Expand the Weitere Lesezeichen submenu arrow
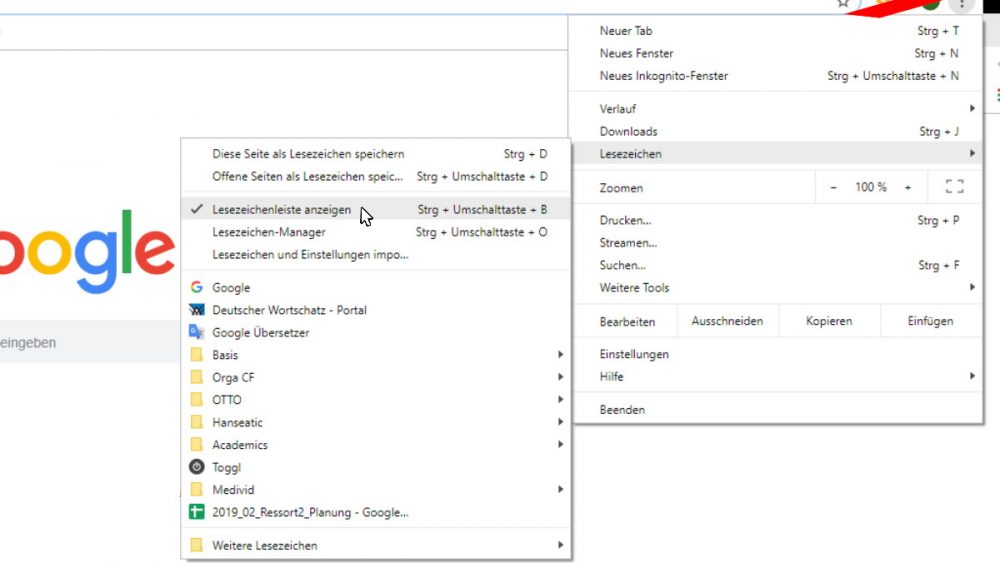The image size is (1000, 563). [560, 545]
